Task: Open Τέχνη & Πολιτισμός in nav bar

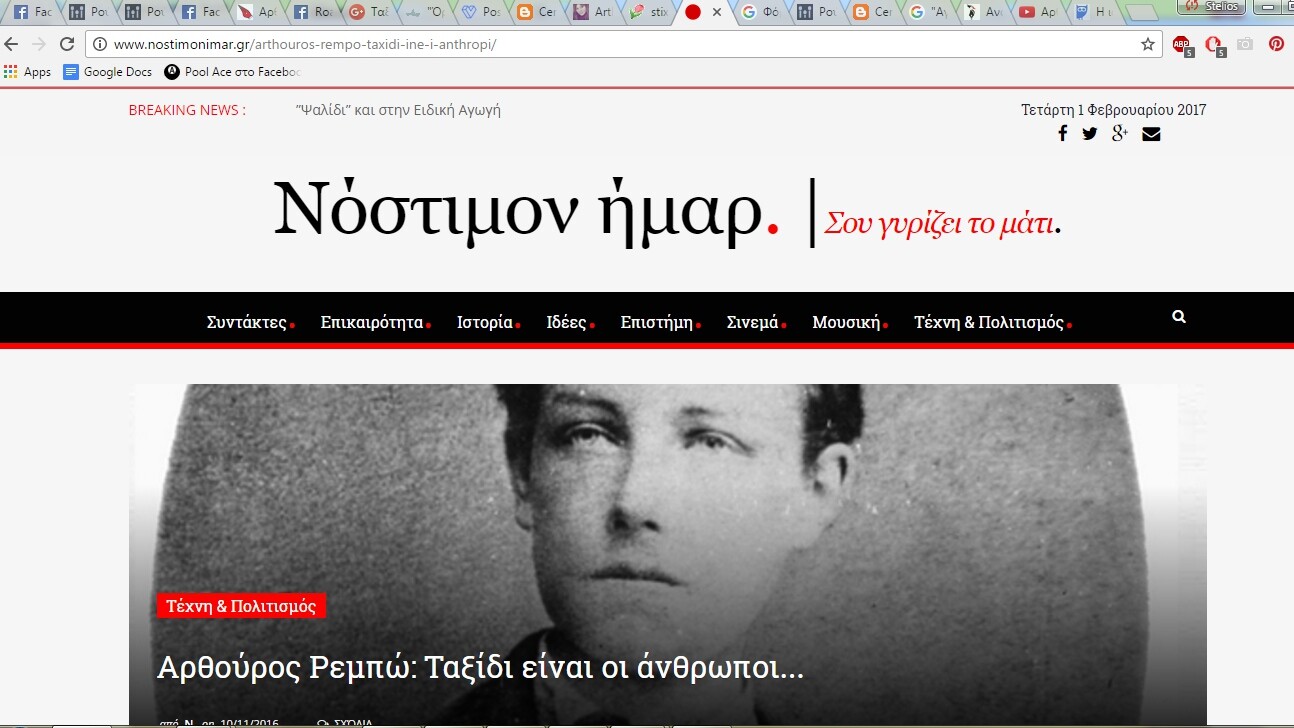Action: pos(993,323)
